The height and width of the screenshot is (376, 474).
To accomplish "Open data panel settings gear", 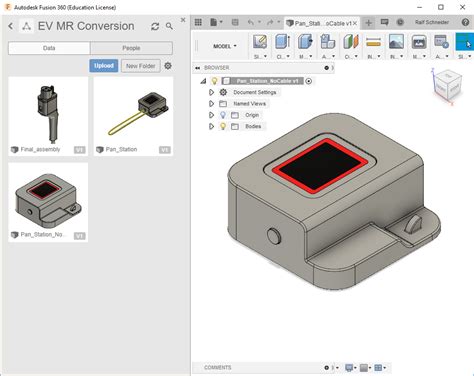I will coord(168,66).
